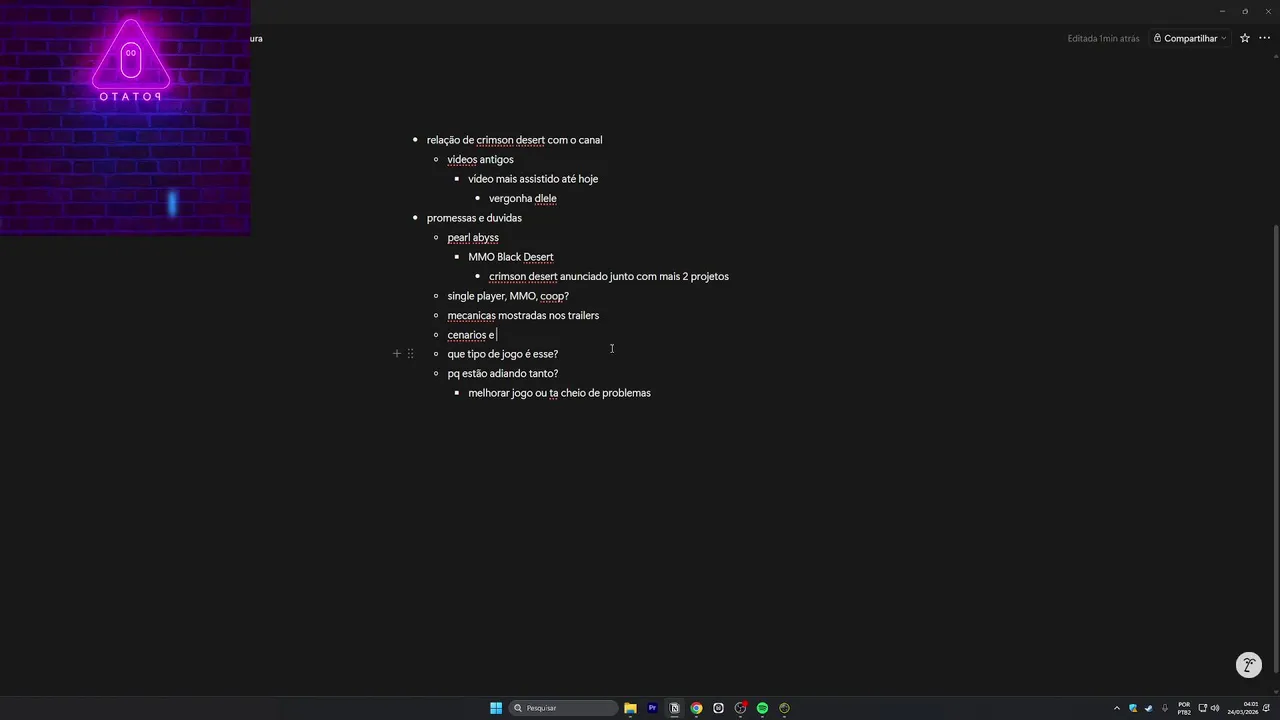Open Adobe Premiere Pro from taskbar
1280x720 pixels.
click(652, 708)
